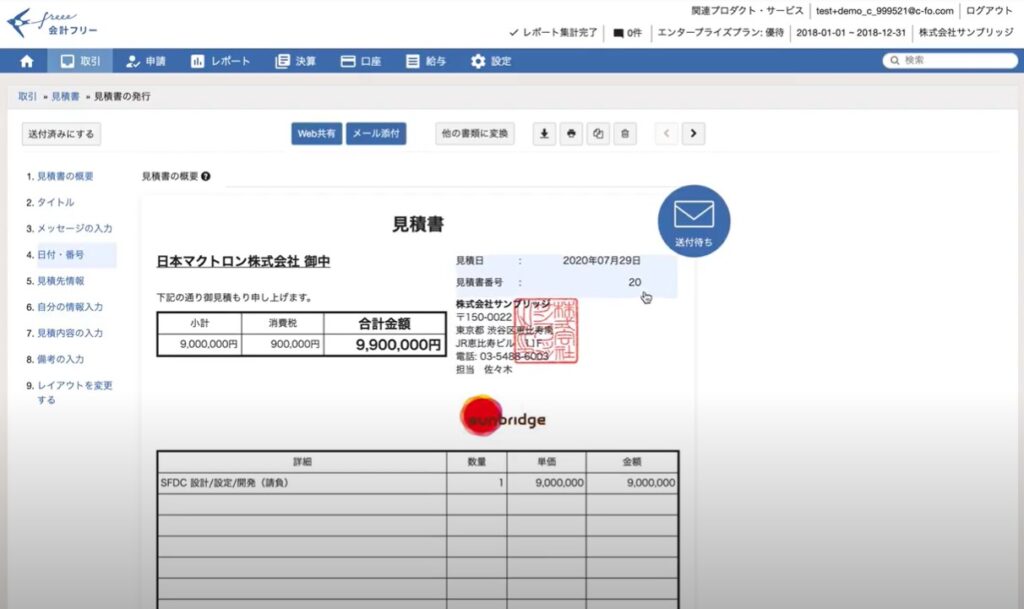Click the download estimate icon
This screenshot has width=1024, height=609.
tap(543, 134)
